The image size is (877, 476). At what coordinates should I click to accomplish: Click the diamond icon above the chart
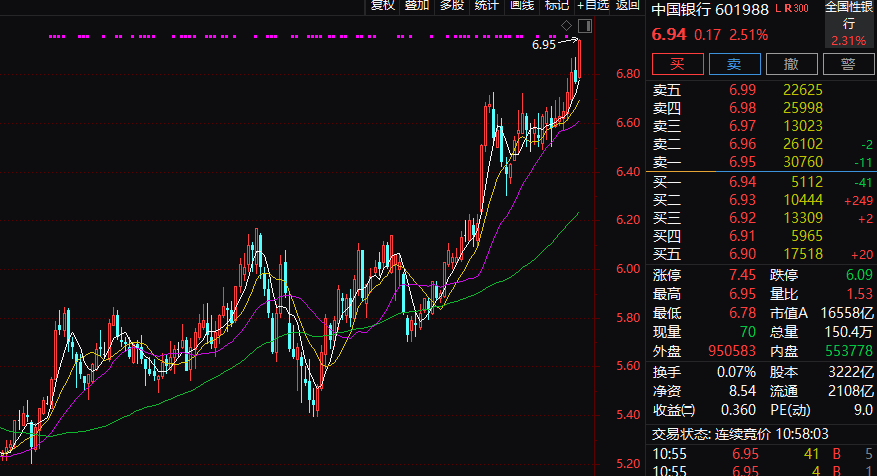click(567, 25)
